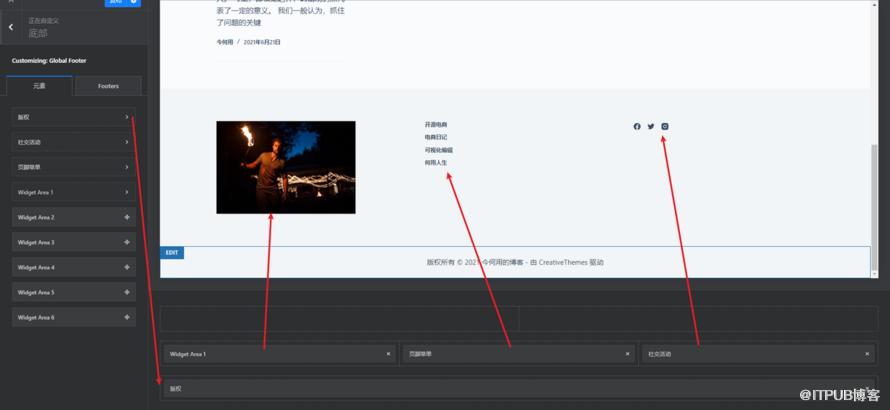Screen dimensions: 890x410
Task: Click the preview scrollbar down arrow
Action: 874,274
